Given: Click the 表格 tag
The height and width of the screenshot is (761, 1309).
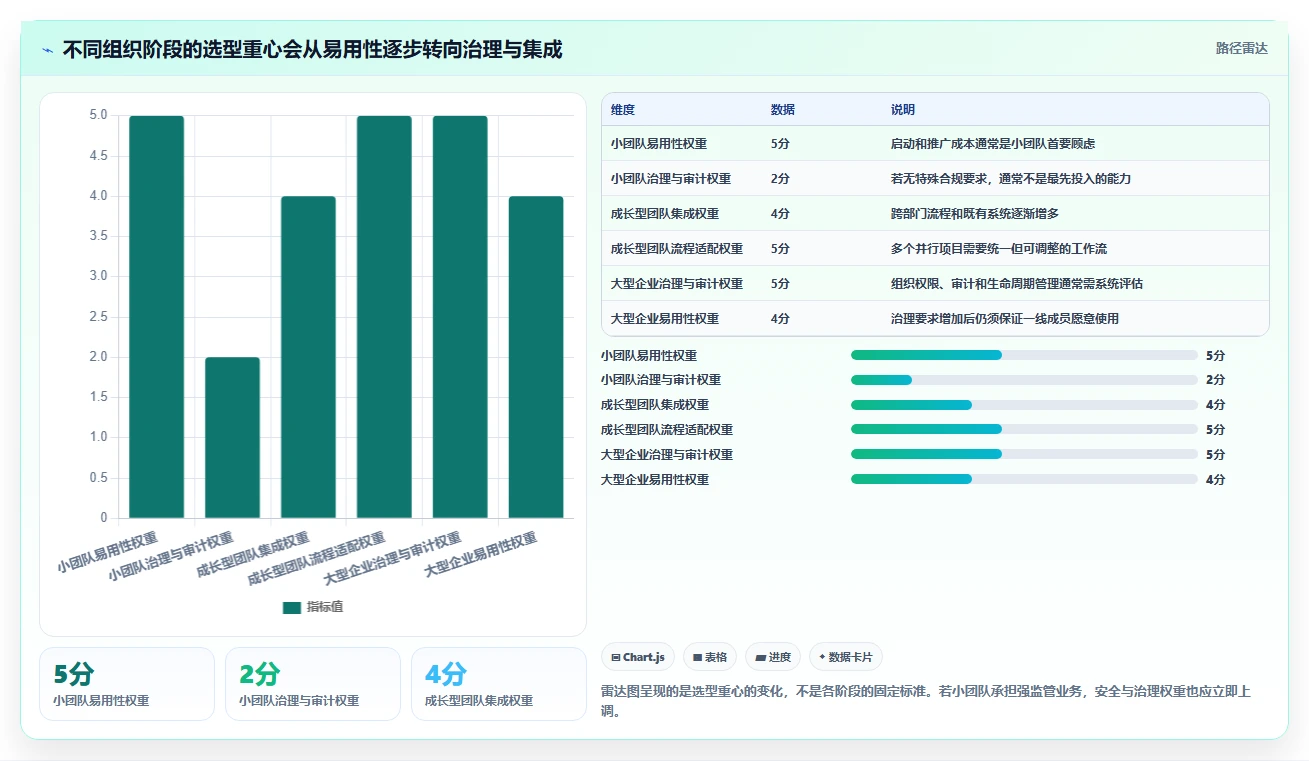Looking at the screenshot, I should click(710, 657).
